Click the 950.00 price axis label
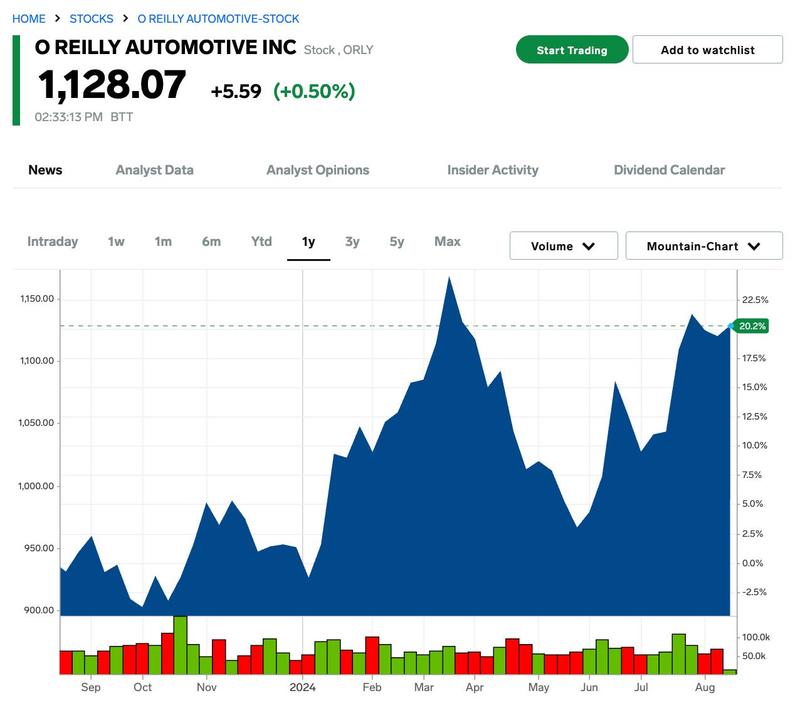800x705 pixels. (39, 548)
